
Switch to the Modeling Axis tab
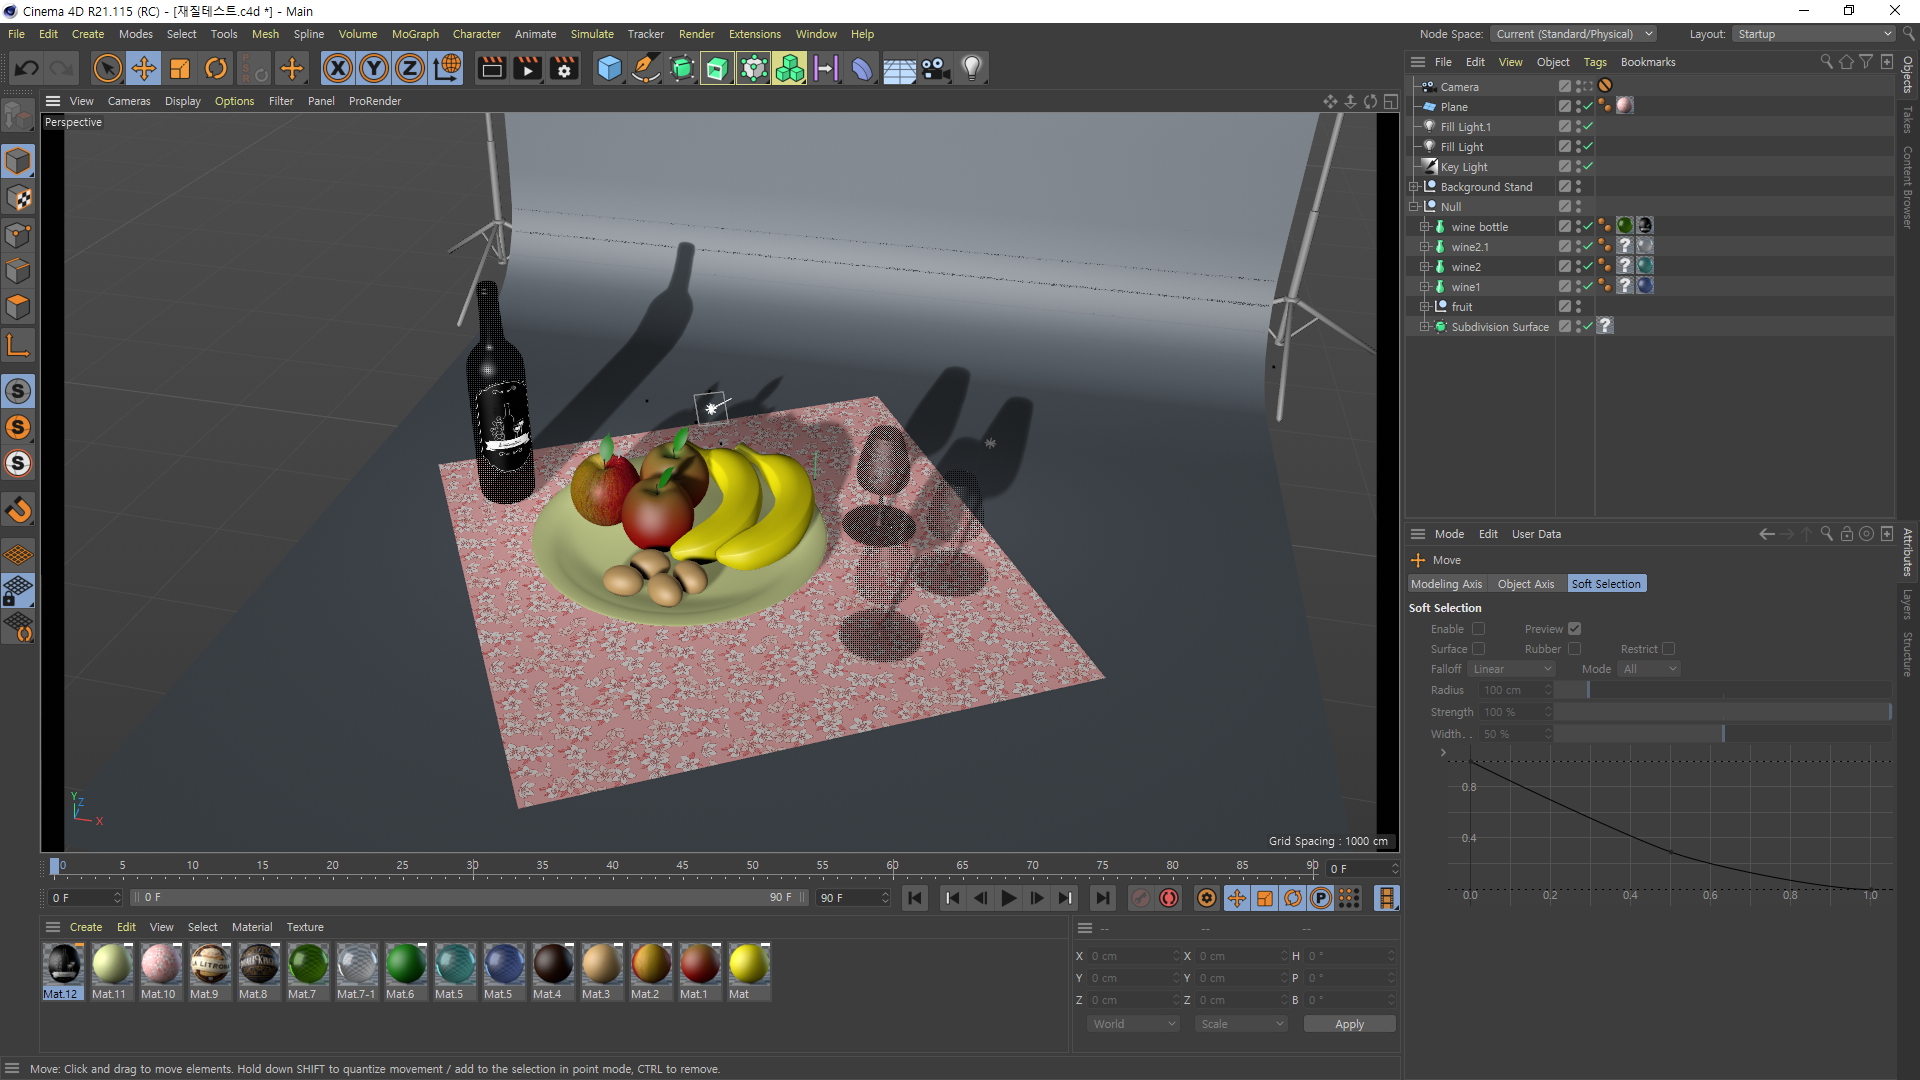1446,584
